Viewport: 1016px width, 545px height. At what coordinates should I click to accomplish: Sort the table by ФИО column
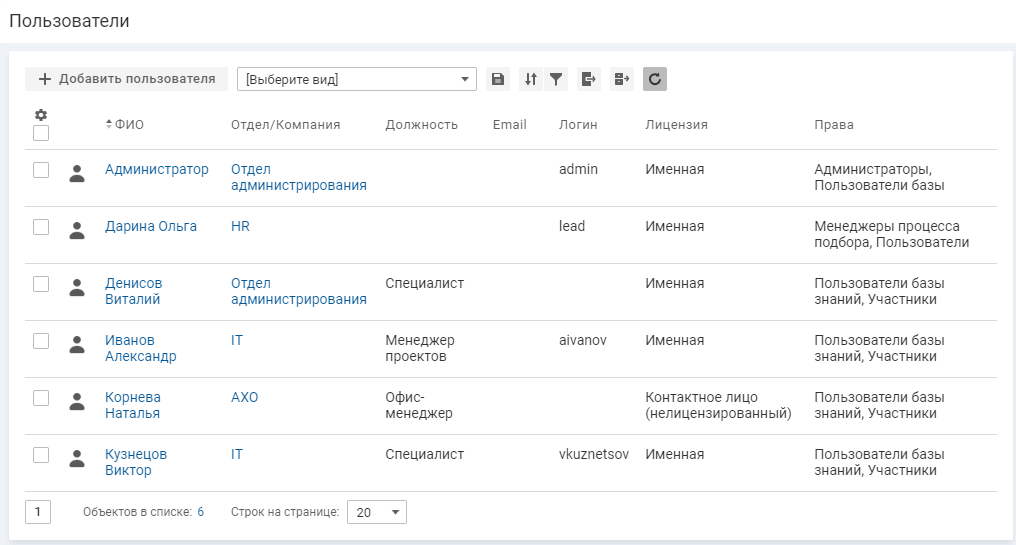click(128, 125)
